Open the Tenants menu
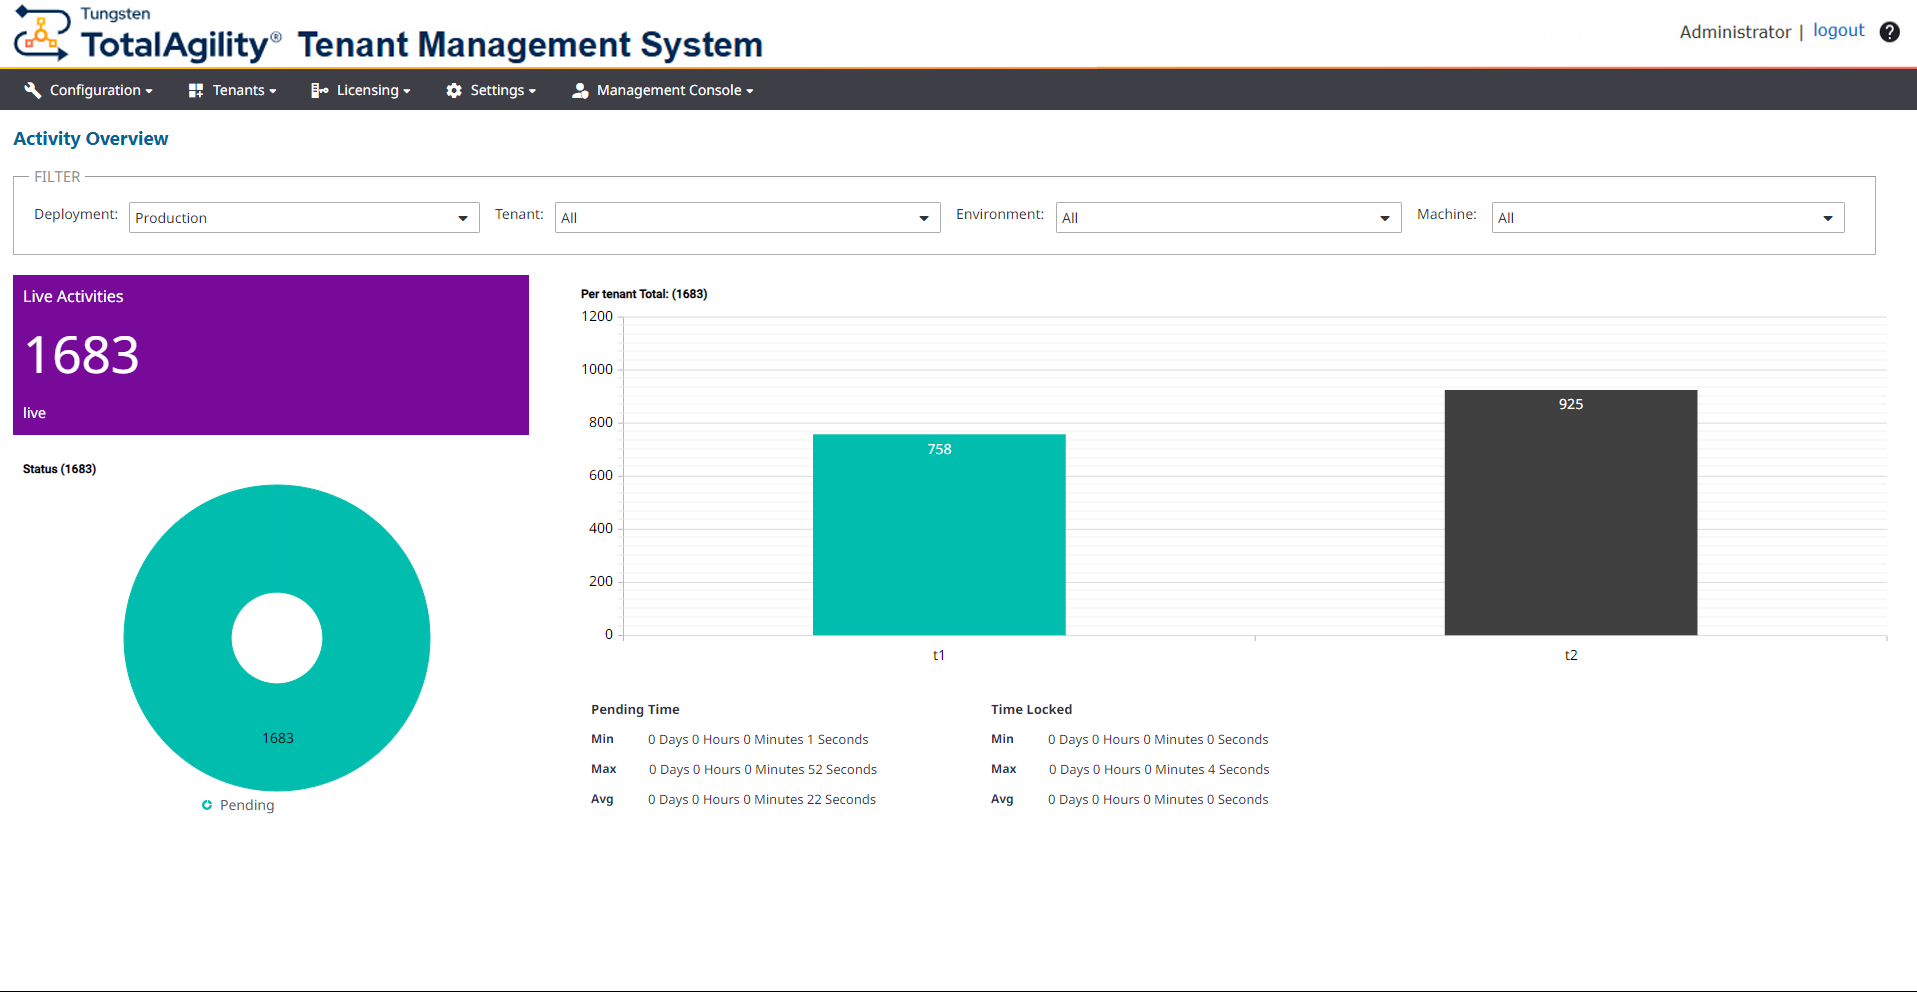This screenshot has height=992, width=1917. click(x=238, y=90)
